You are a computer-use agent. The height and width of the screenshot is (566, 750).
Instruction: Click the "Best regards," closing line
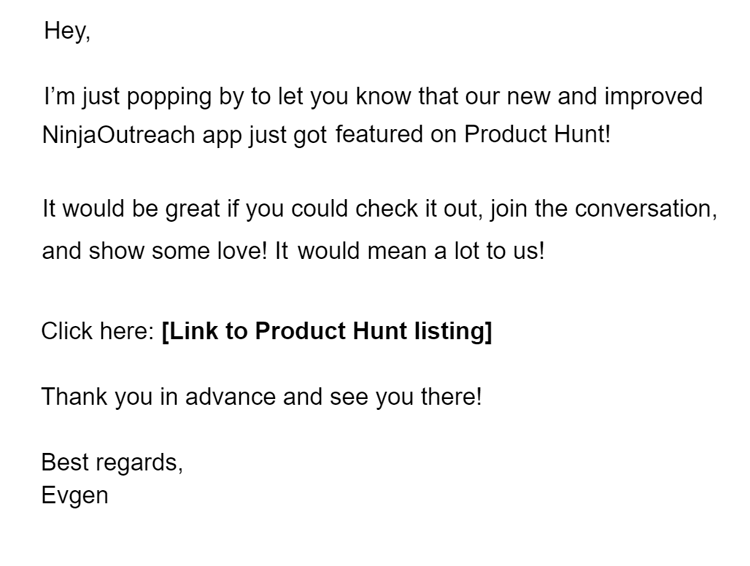pyautogui.click(x=112, y=463)
